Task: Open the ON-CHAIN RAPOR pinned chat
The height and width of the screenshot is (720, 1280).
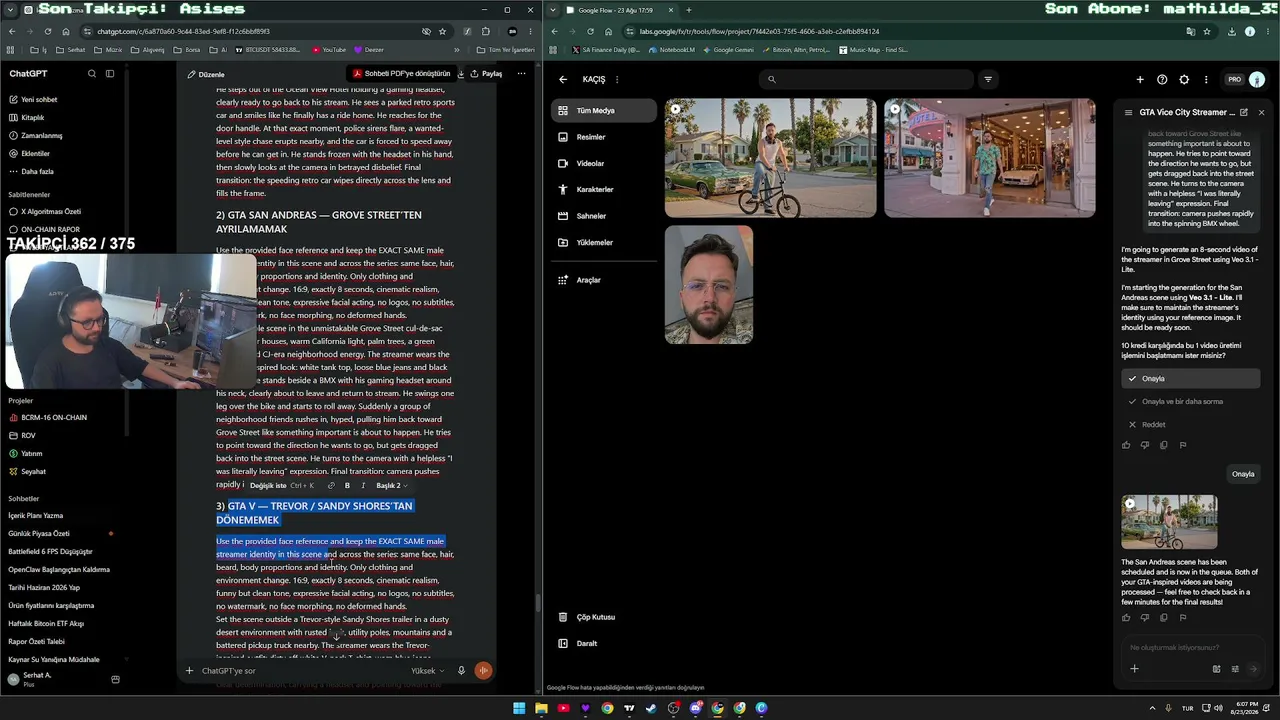Action: [50, 230]
